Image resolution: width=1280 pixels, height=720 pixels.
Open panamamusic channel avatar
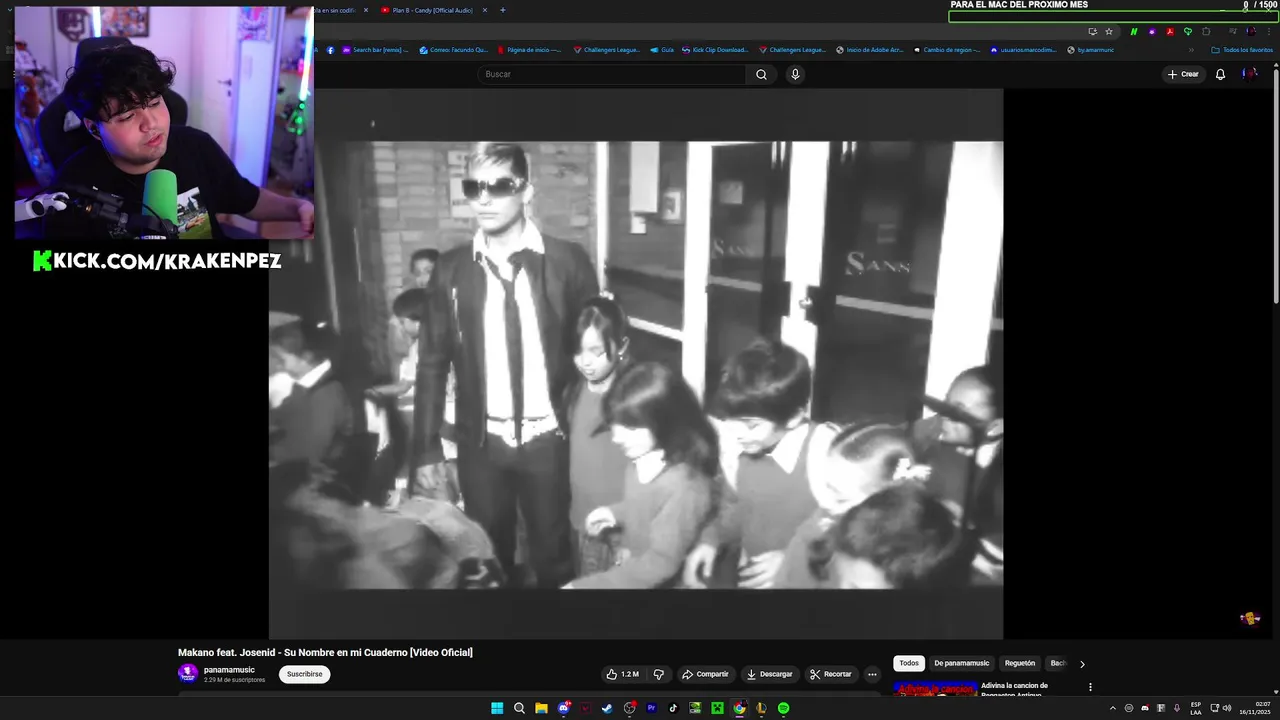pyautogui.click(x=187, y=674)
